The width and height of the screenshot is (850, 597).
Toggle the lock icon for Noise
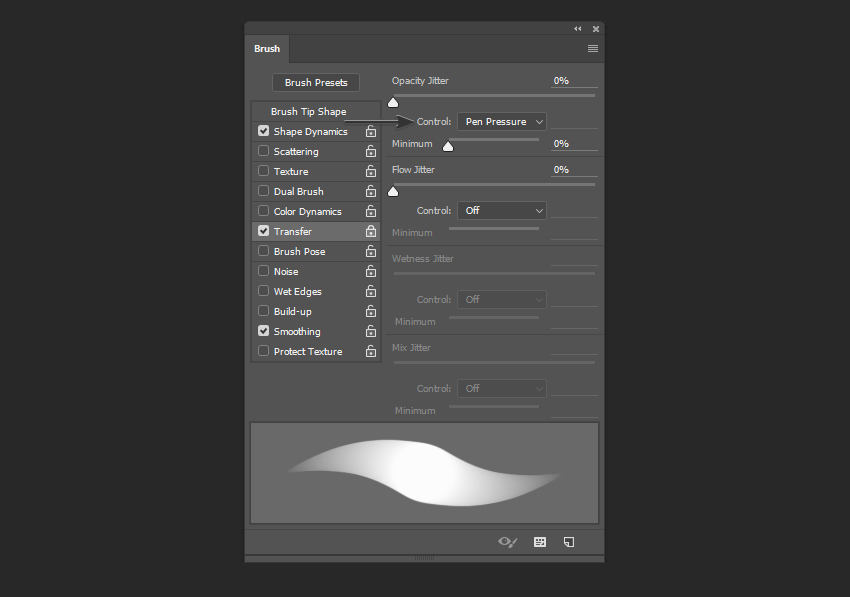(x=371, y=272)
